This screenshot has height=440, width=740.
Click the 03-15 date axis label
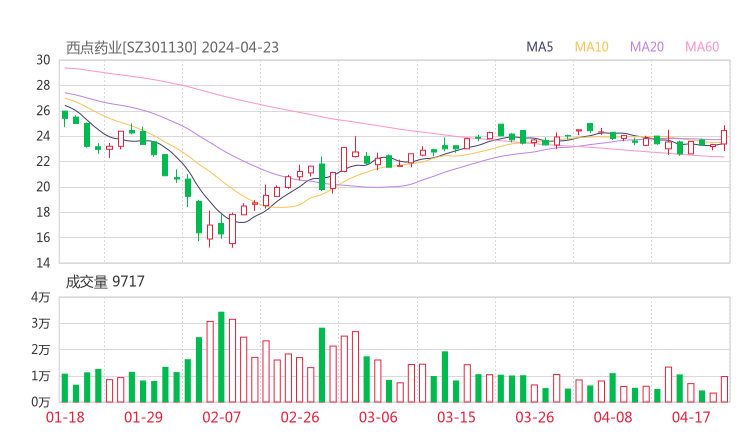pos(456,417)
